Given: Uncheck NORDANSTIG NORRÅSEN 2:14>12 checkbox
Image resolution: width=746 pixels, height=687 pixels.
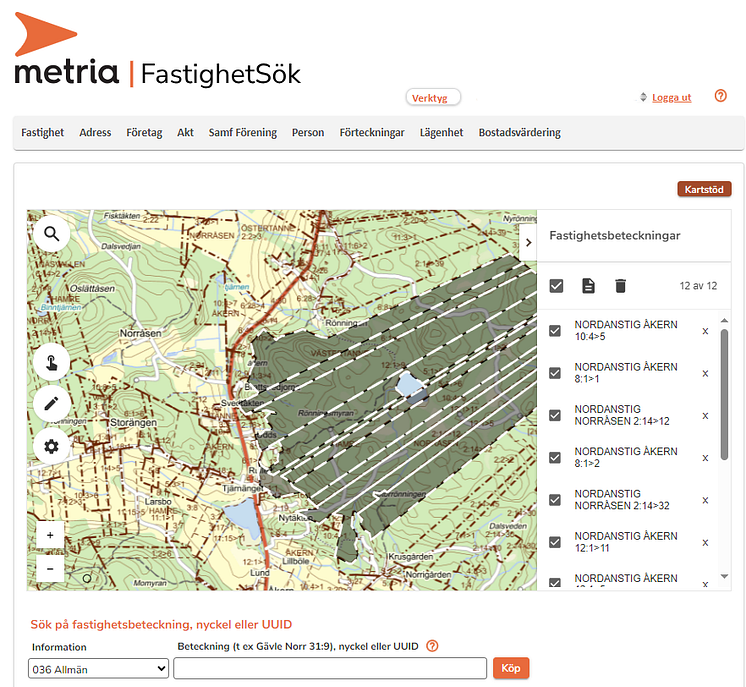Looking at the screenshot, I should pos(555,415).
